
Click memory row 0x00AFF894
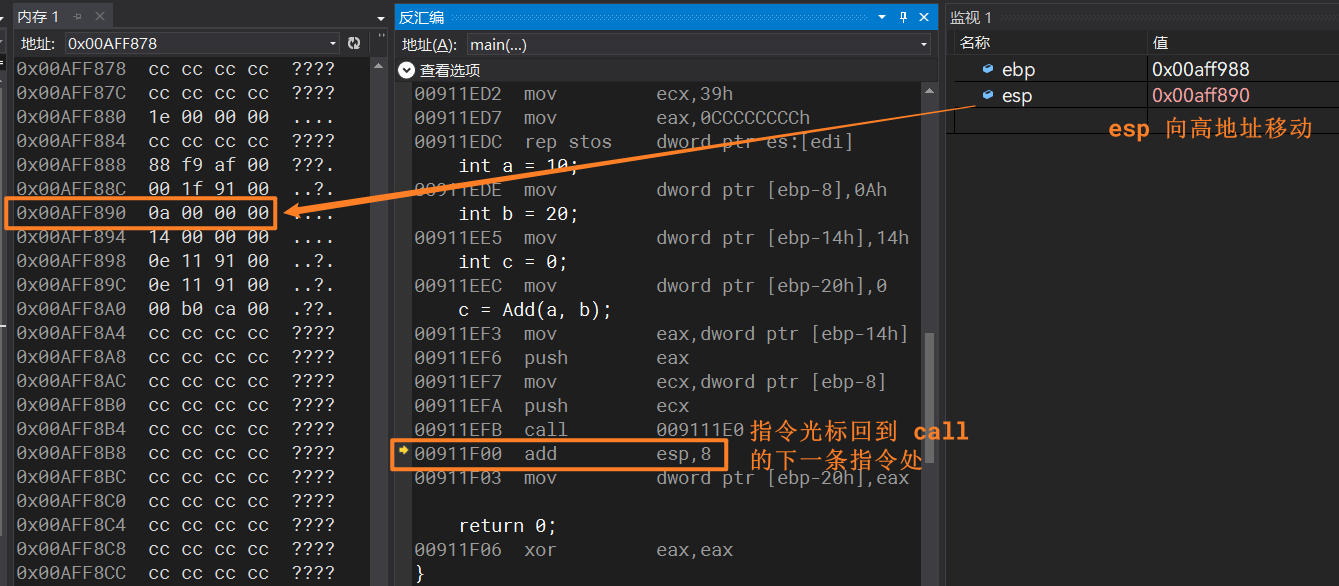pyautogui.click(x=175, y=237)
